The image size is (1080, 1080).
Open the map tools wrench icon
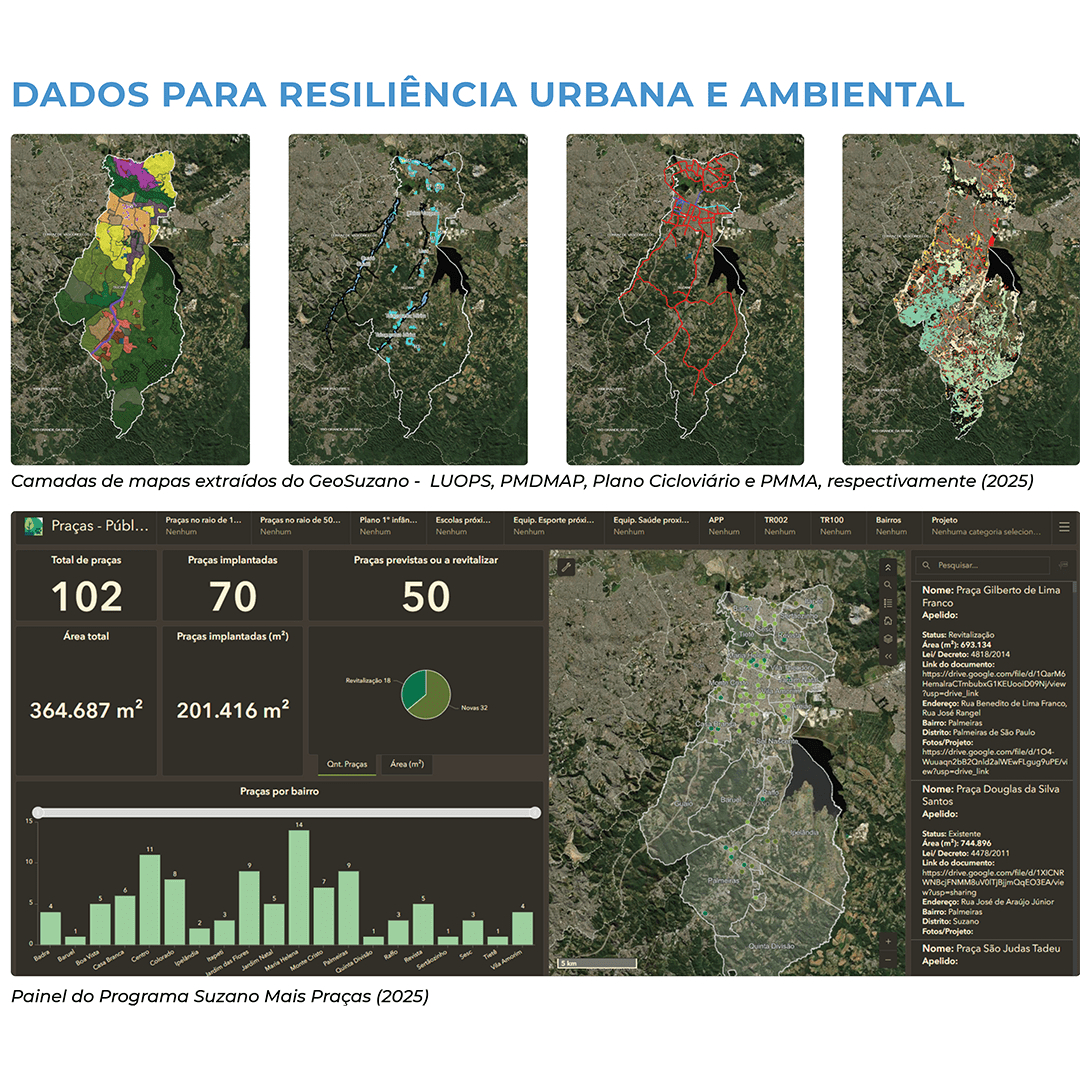pyautogui.click(x=565, y=567)
